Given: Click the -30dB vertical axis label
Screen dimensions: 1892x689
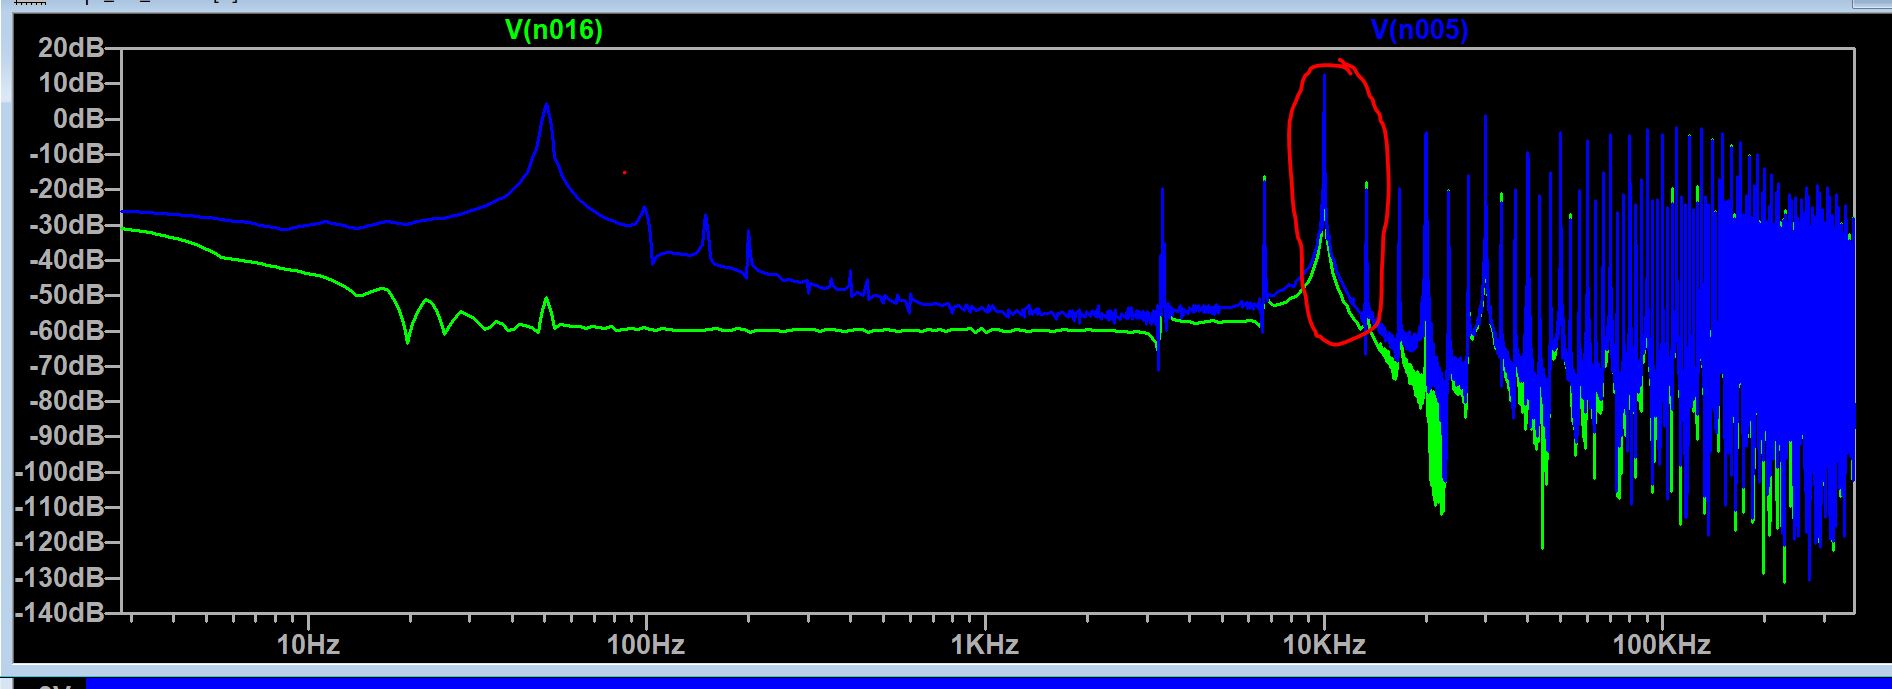Looking at the screenshot, I should (66, 224).
